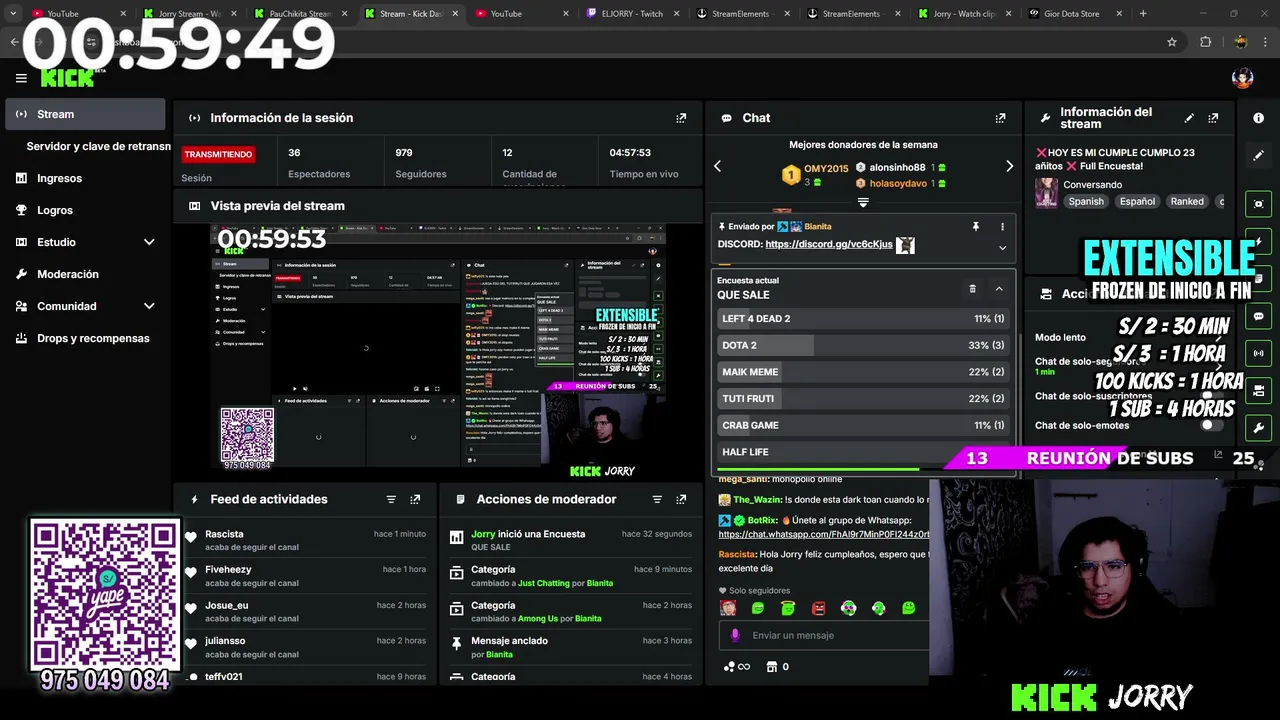Pop out the Chat panel

tap(1000, 118)
